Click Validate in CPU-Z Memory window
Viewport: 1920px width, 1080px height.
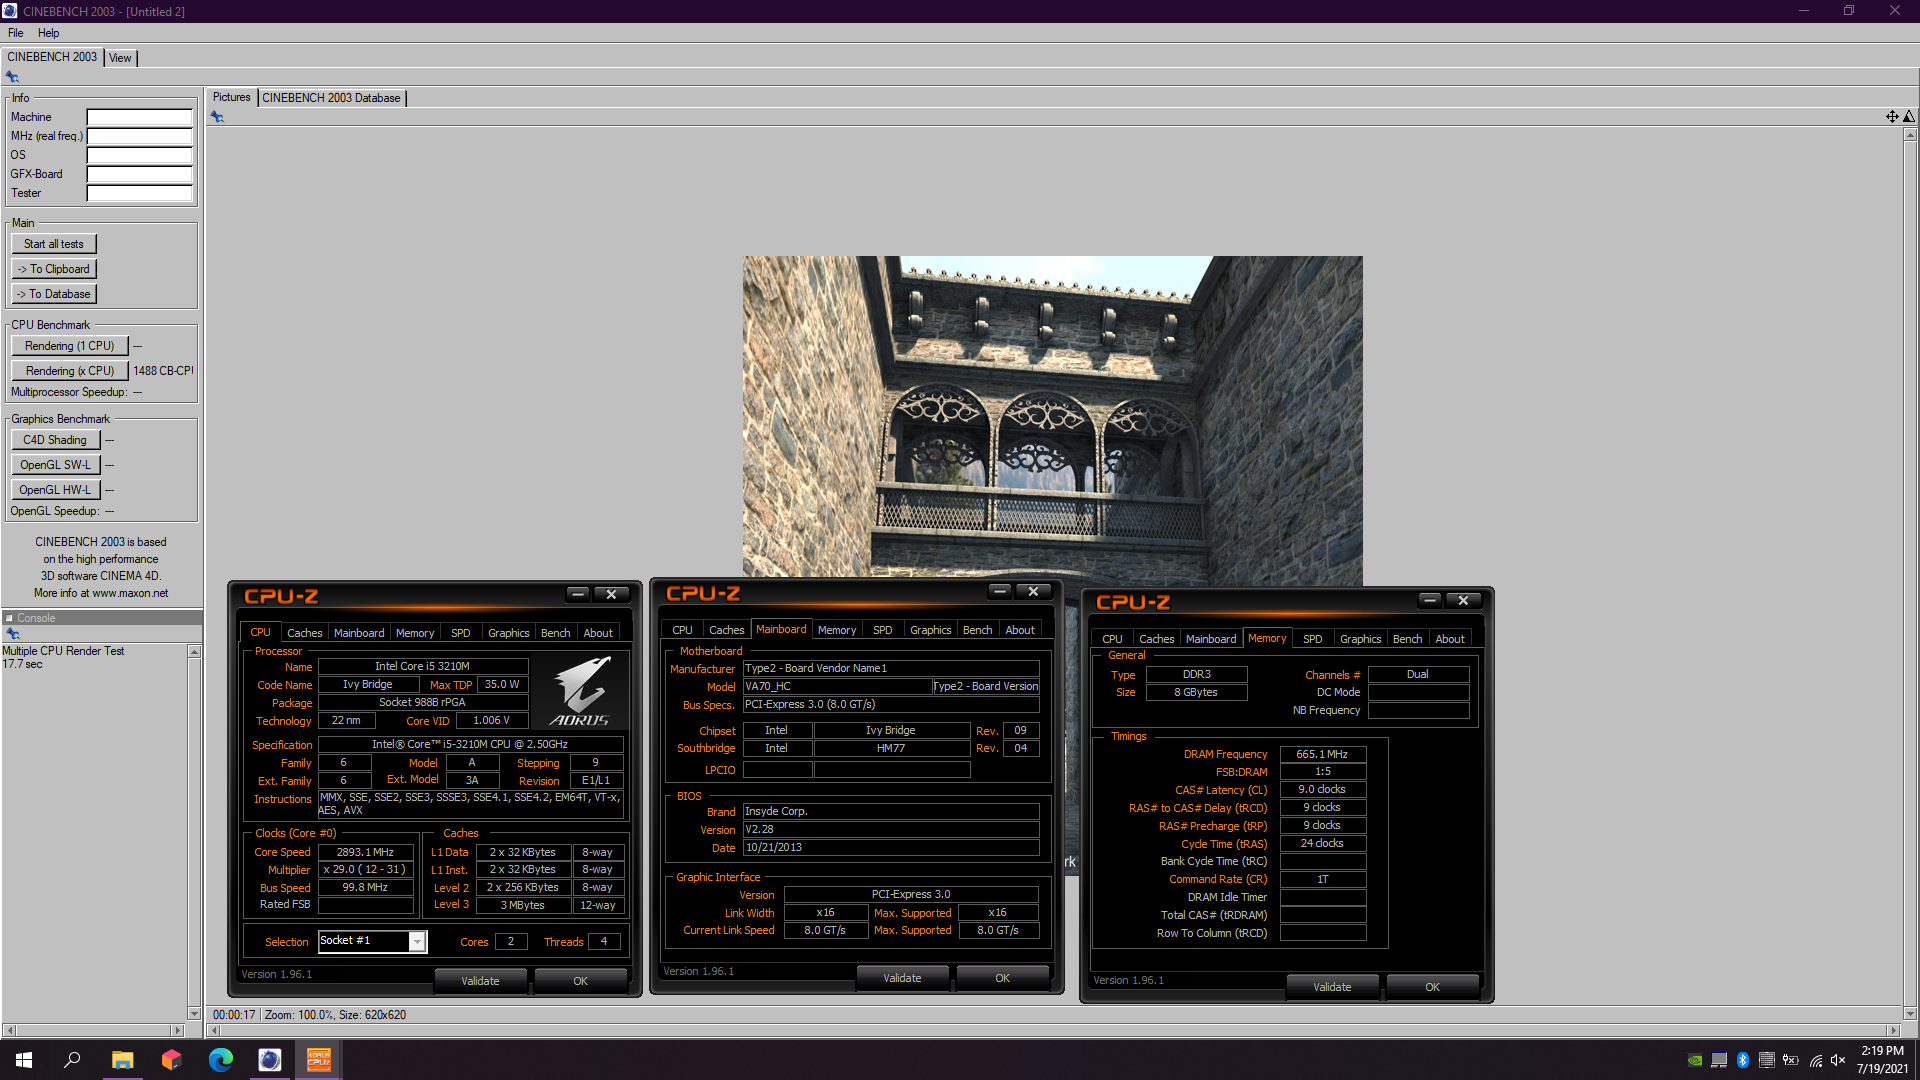pos(1332,987)
